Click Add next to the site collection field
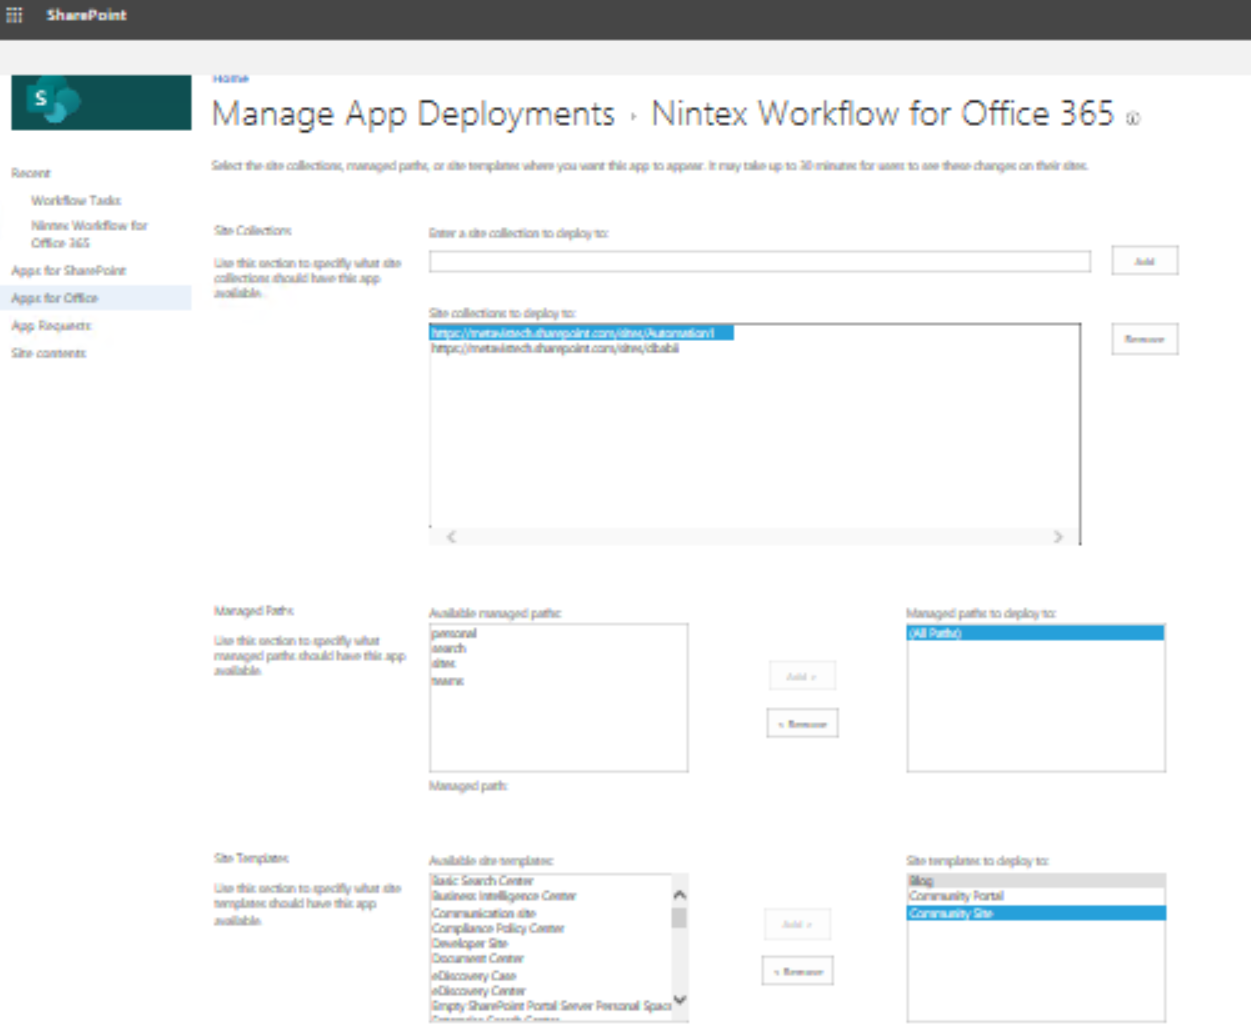Screen dimensions: 1251x1029 1144,260
